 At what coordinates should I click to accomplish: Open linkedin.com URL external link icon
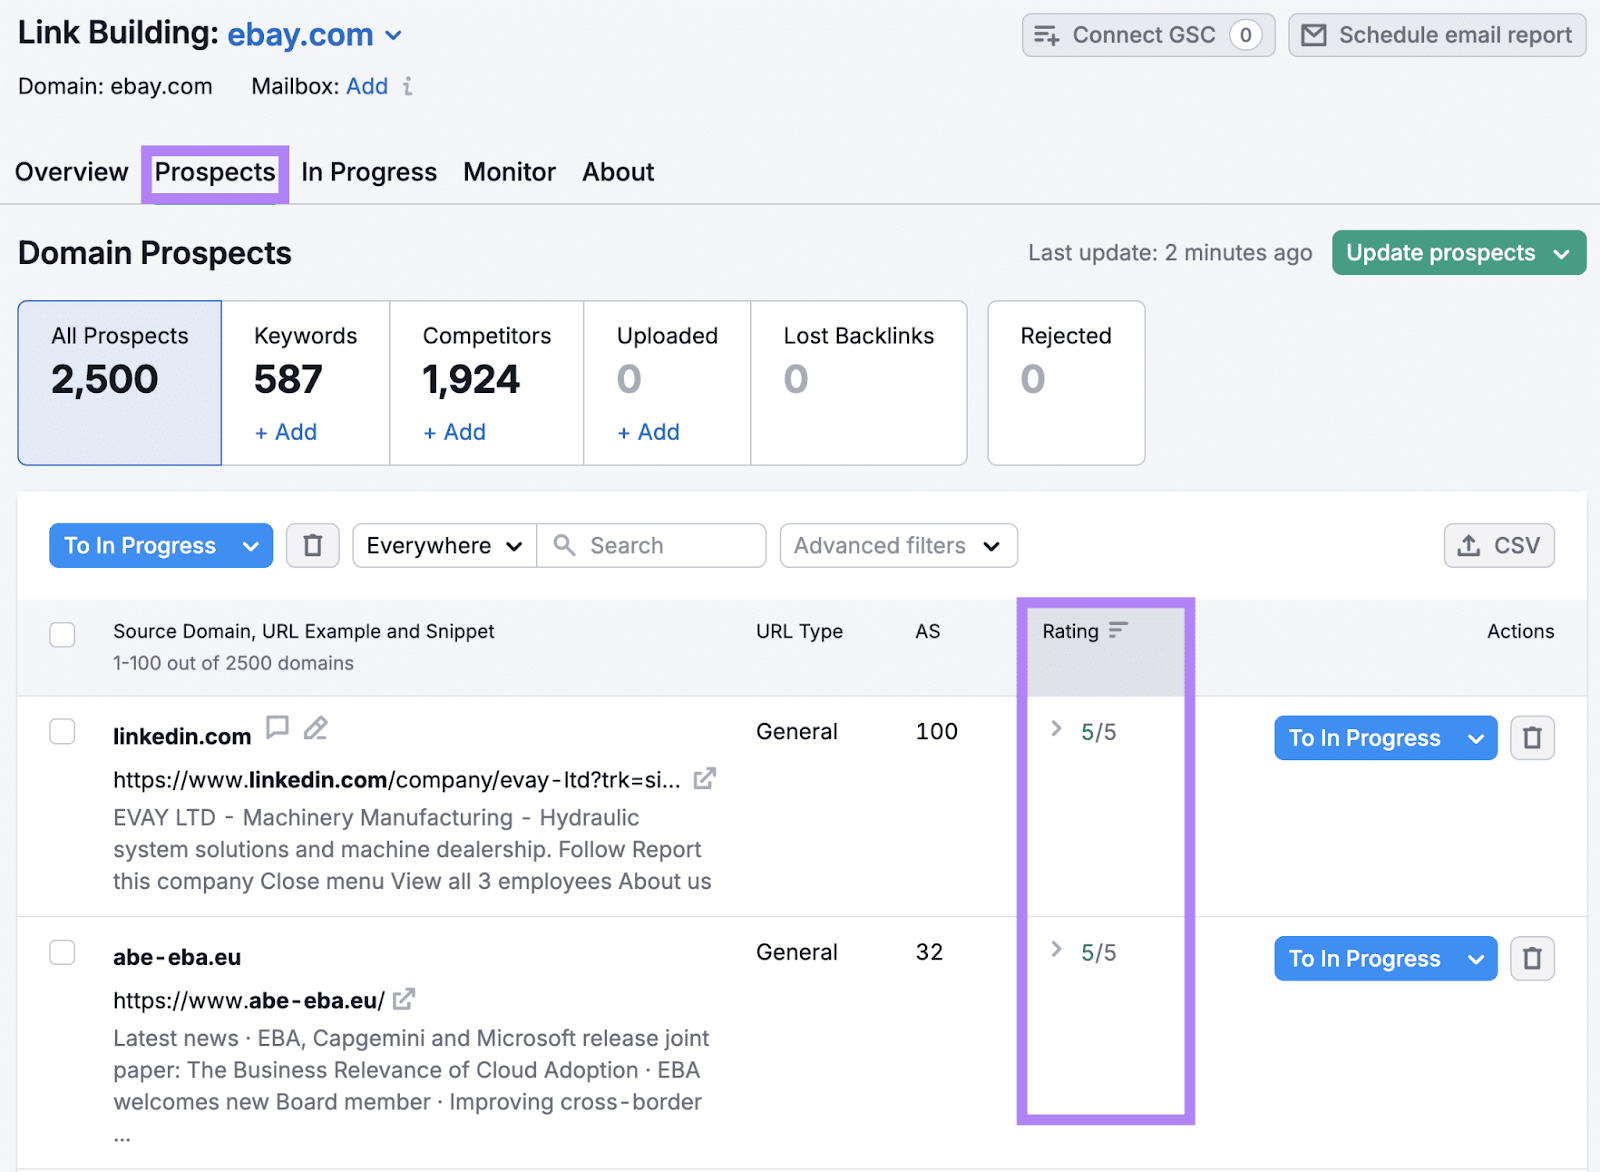pos(705,779)
